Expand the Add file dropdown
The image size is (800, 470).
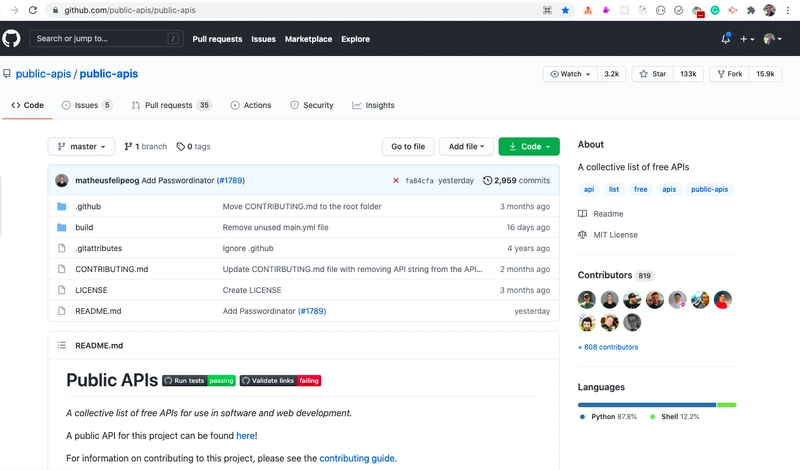coord(466,146)
